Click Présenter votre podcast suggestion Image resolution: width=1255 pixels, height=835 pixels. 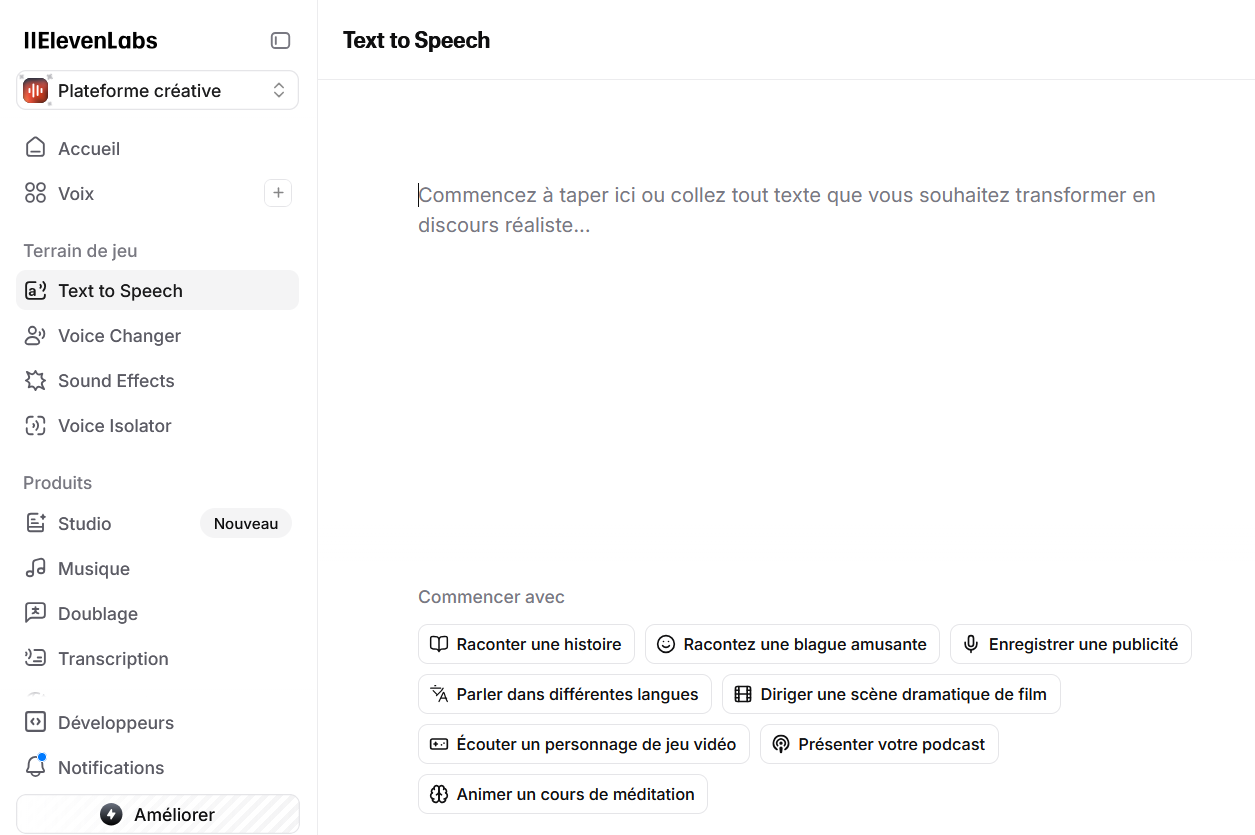(878, 744)
